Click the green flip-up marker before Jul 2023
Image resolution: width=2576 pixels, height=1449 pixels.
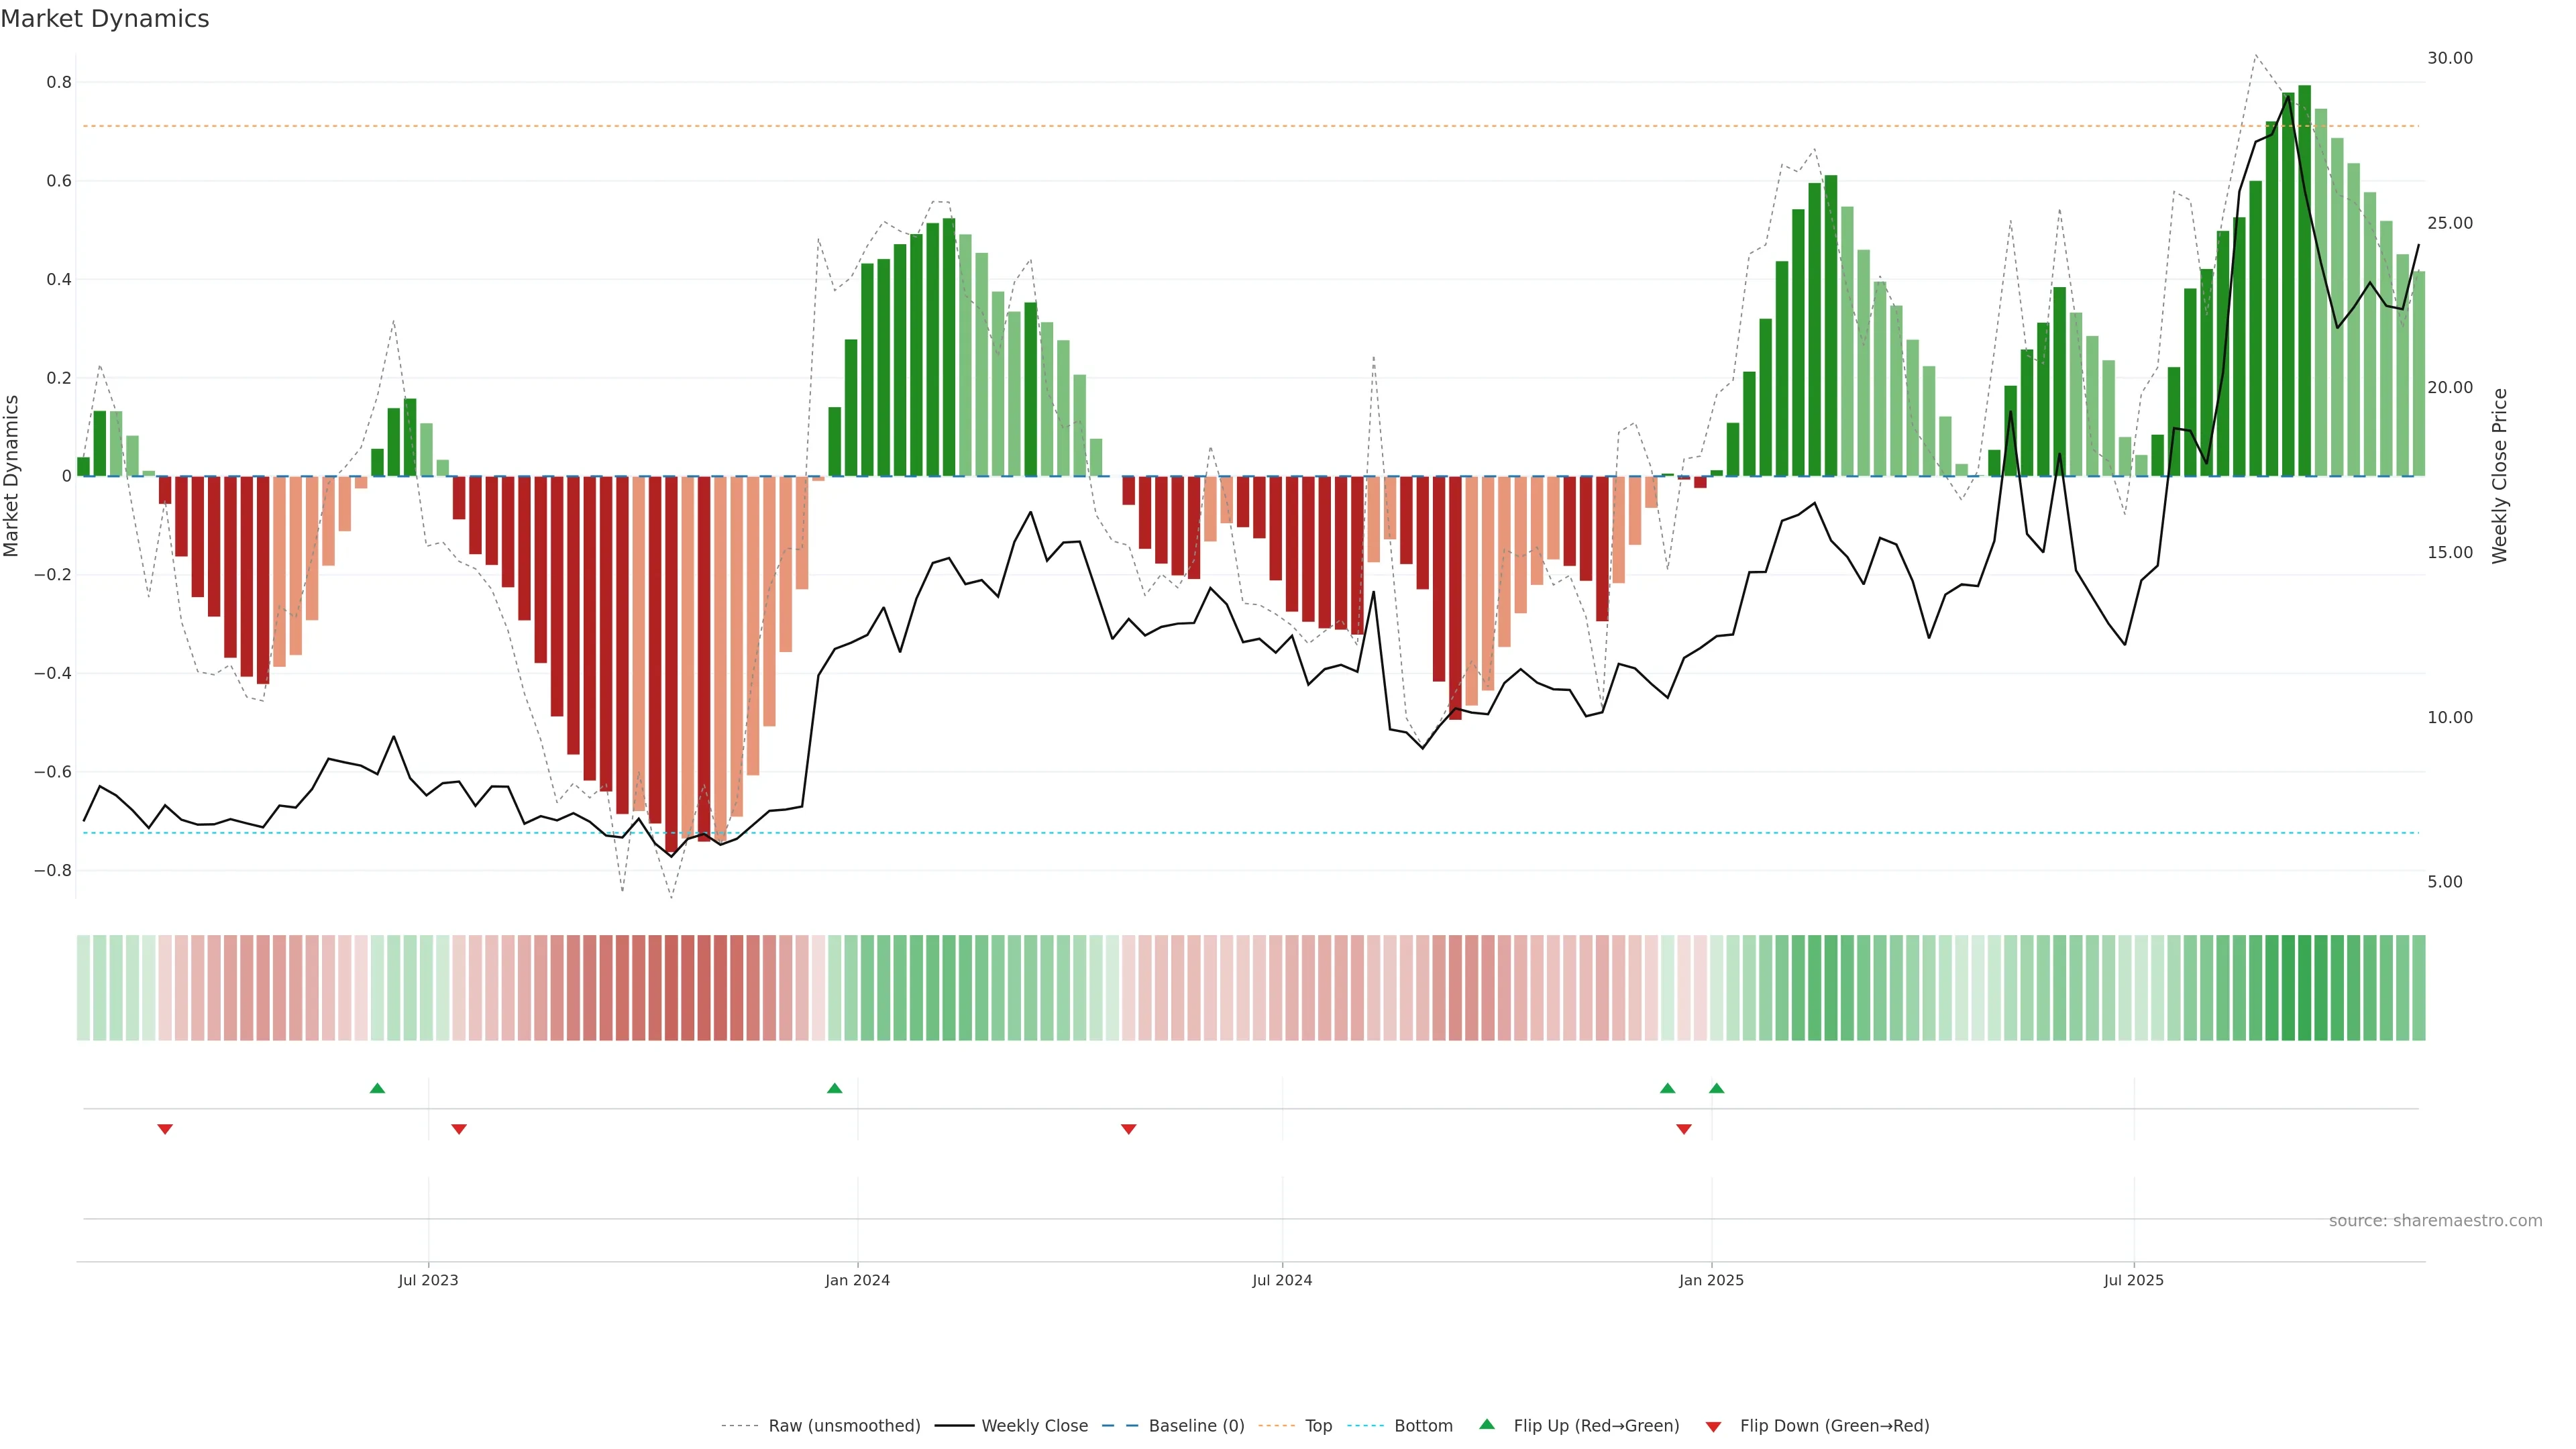click(x=377, y=1088)
